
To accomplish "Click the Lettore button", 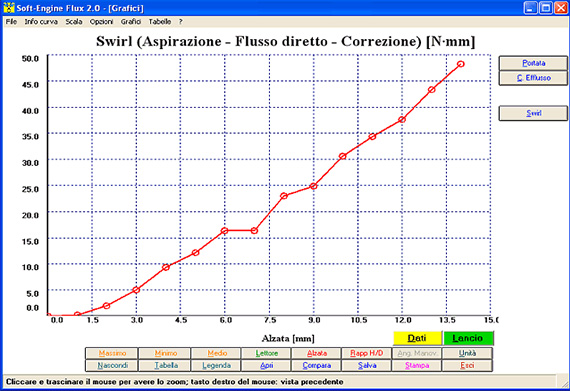I will (x=266, y=353).
